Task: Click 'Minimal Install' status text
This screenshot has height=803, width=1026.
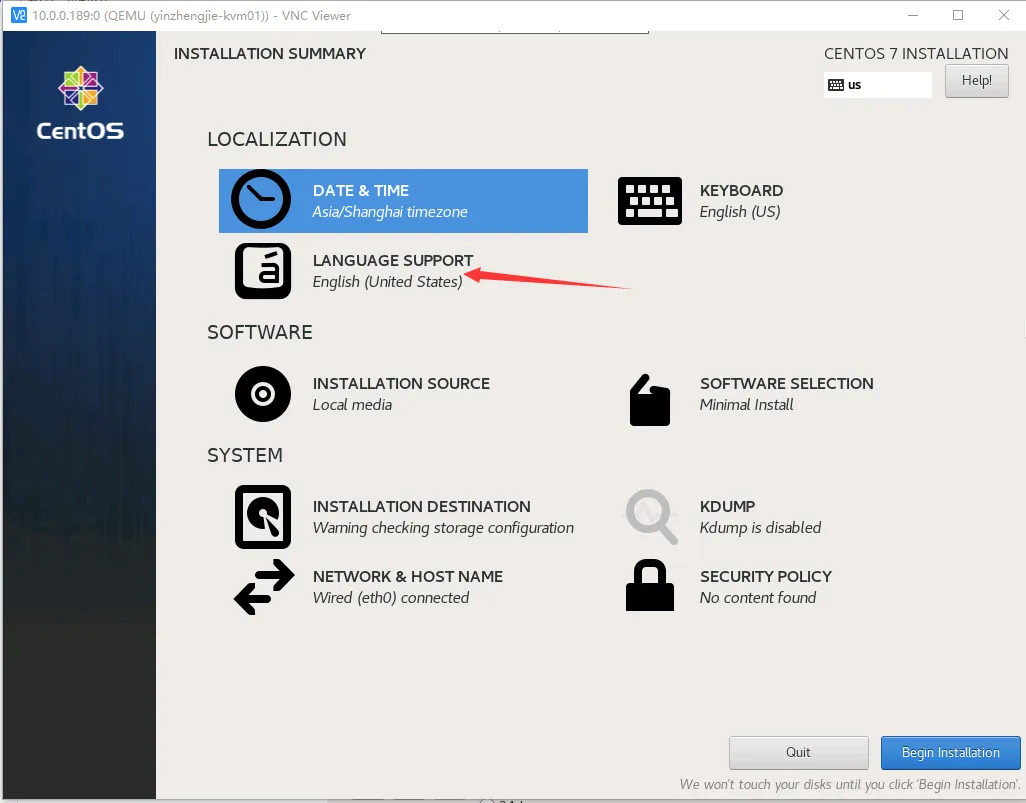Action: click(x=746, y=405)
